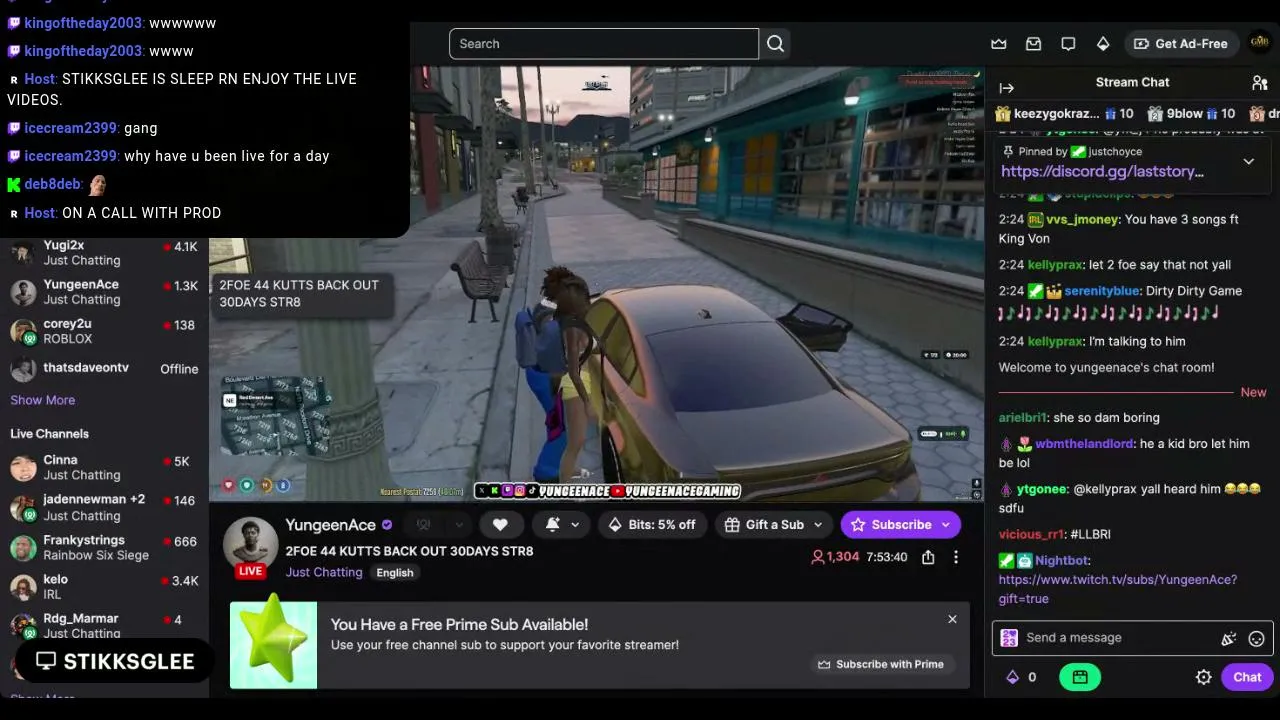Send message with the Chat button
Viewport: 1280px width, 720px height.
[1247, 677]
